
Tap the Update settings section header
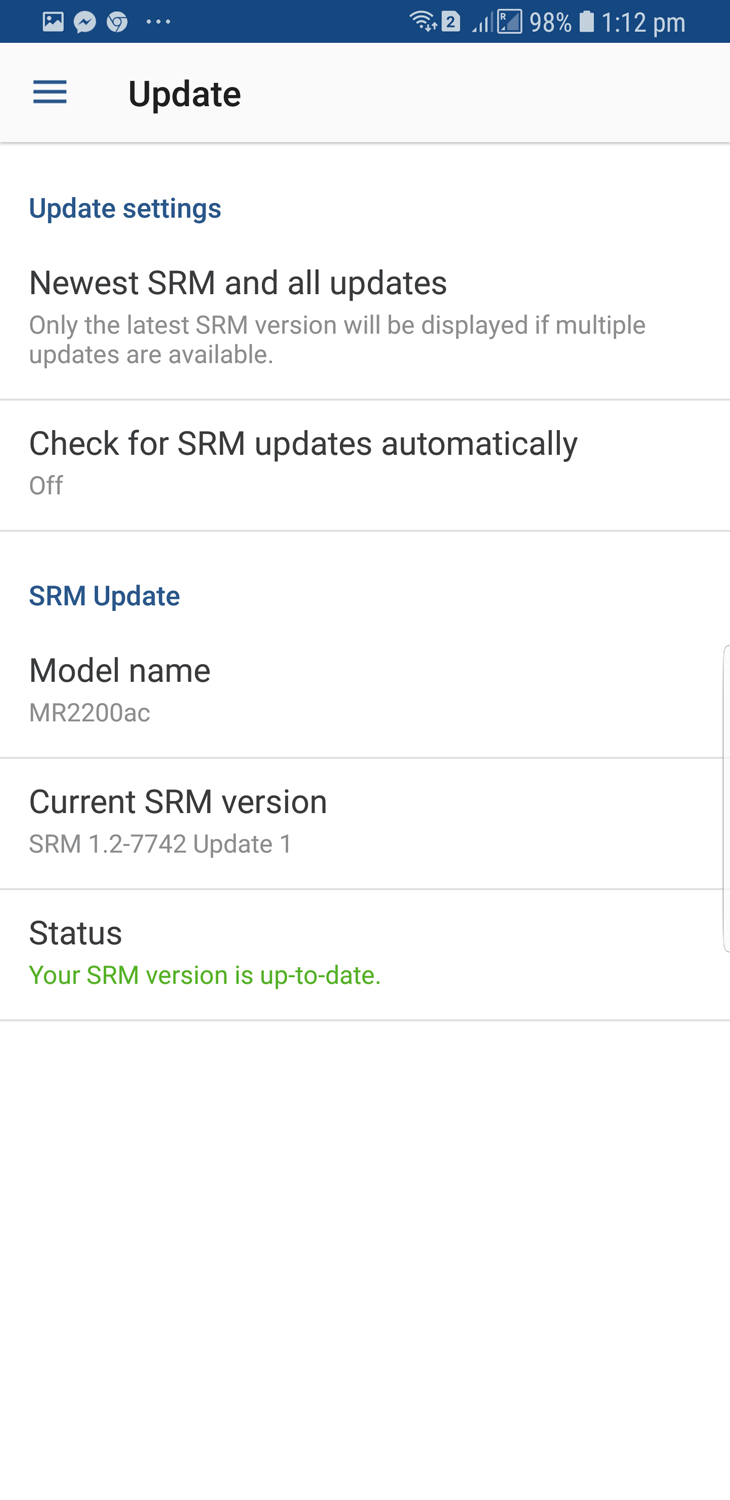(125, 208)
